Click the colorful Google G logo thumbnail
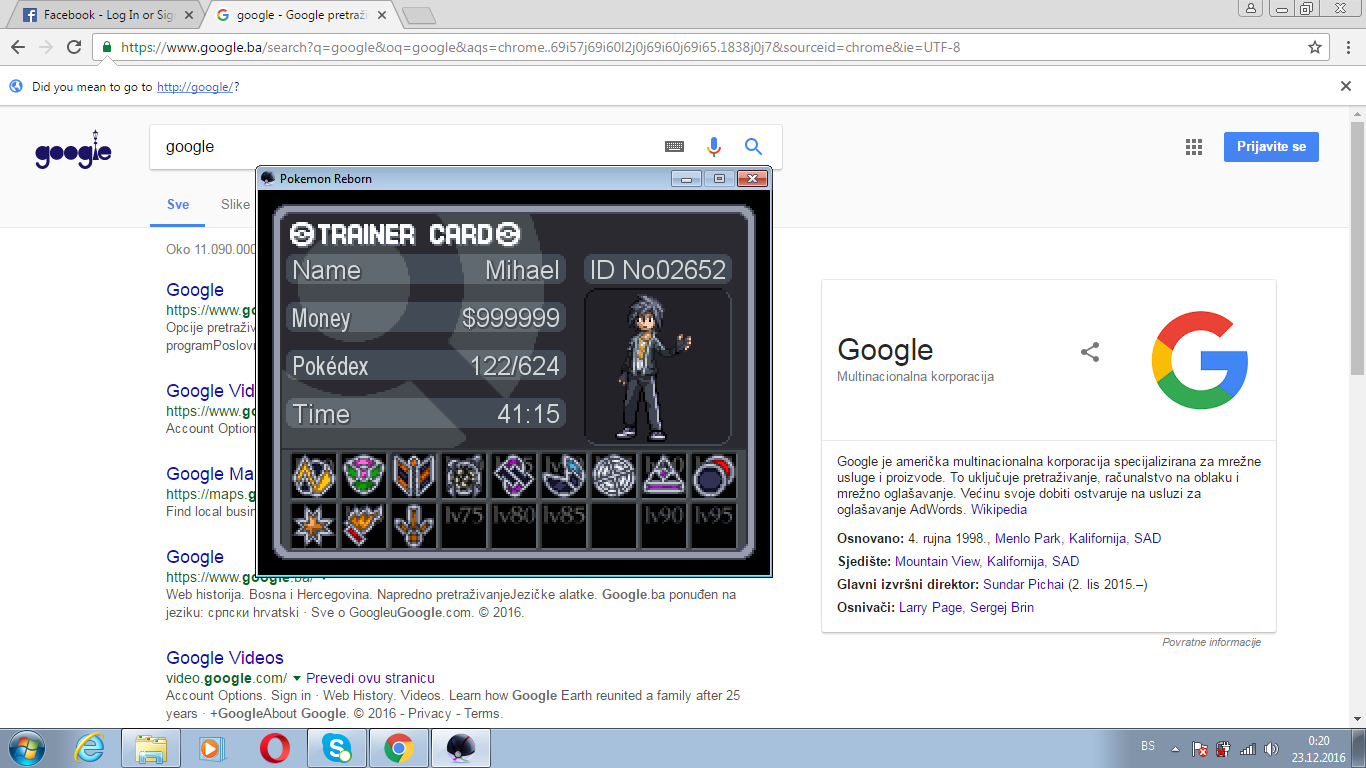The image size is (1366, 768). pyautogui.click(x=1200, y=360)
